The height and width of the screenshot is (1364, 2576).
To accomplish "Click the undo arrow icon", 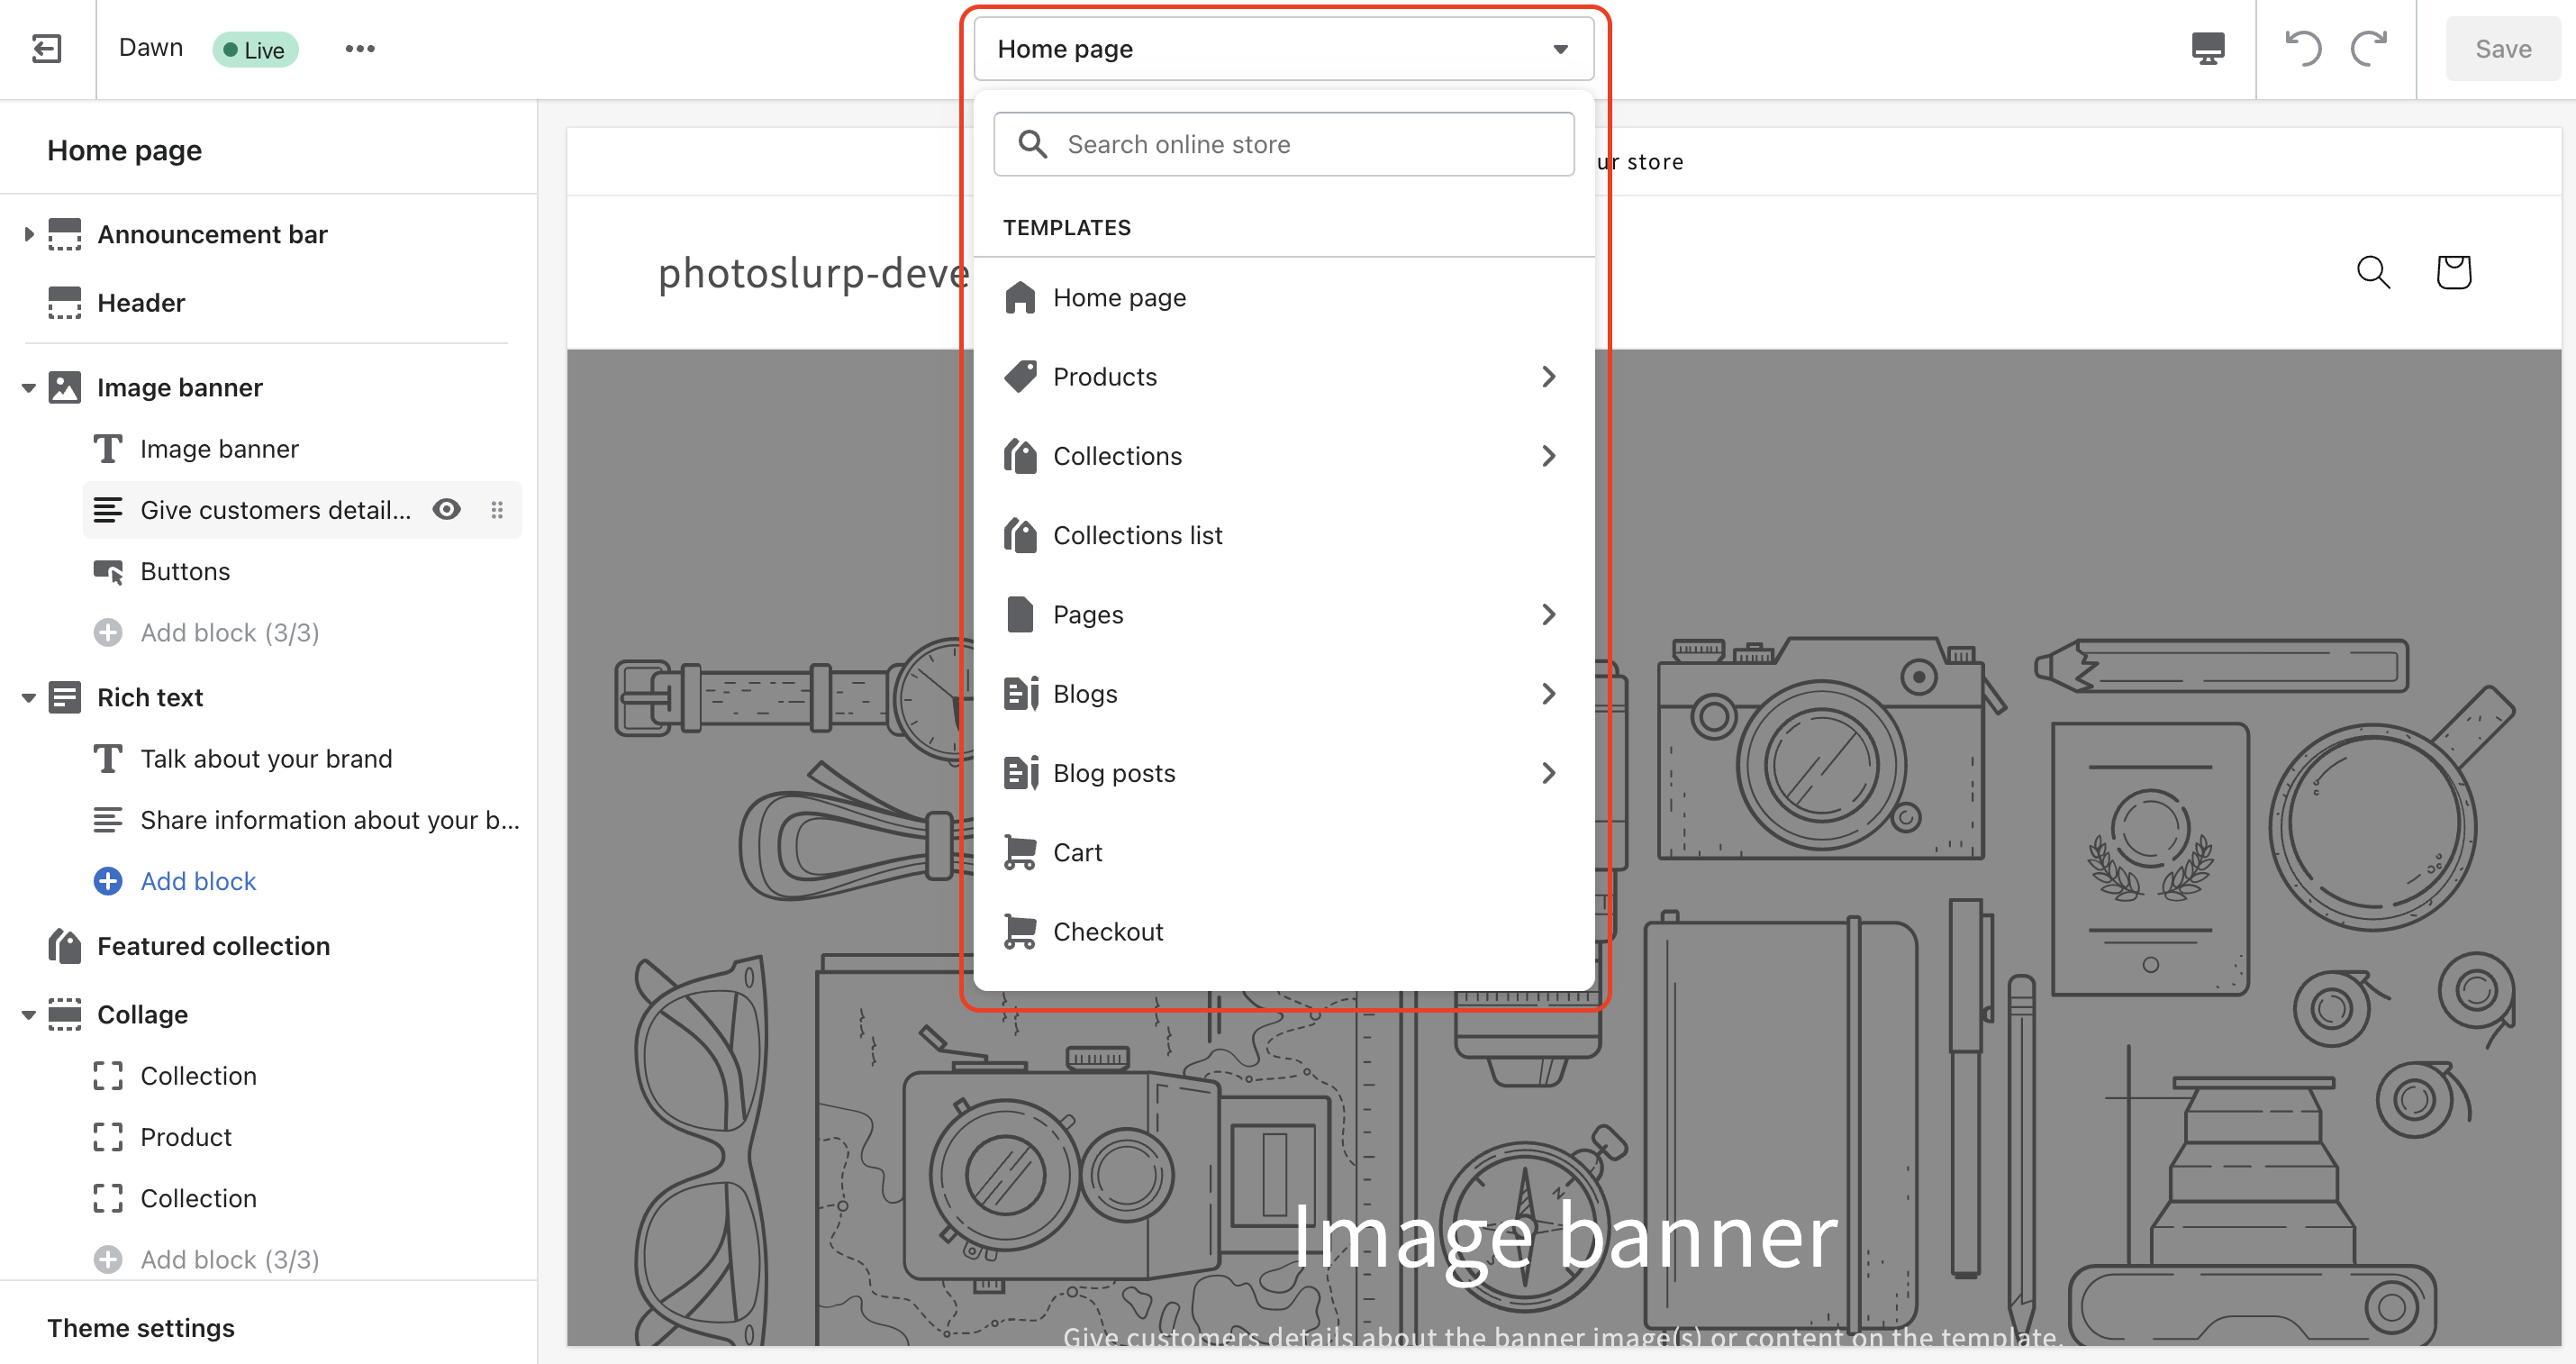I will [2303, 48].
